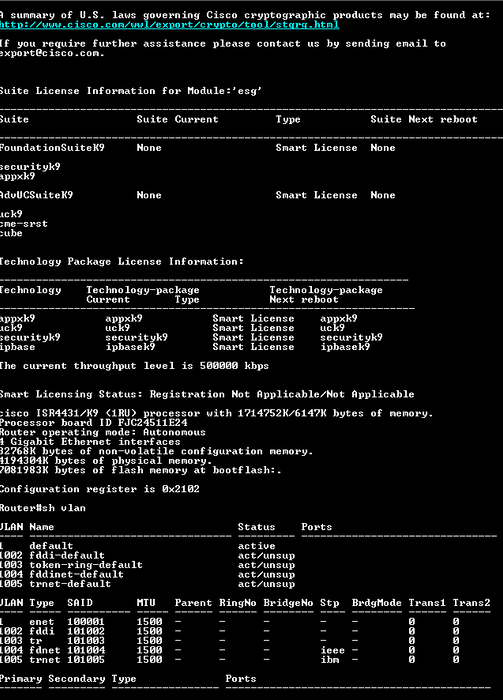Viewport: 503px width, 700px height.
Task: Click the trnet-default VLAN name
Action: (x=70, y=584)
